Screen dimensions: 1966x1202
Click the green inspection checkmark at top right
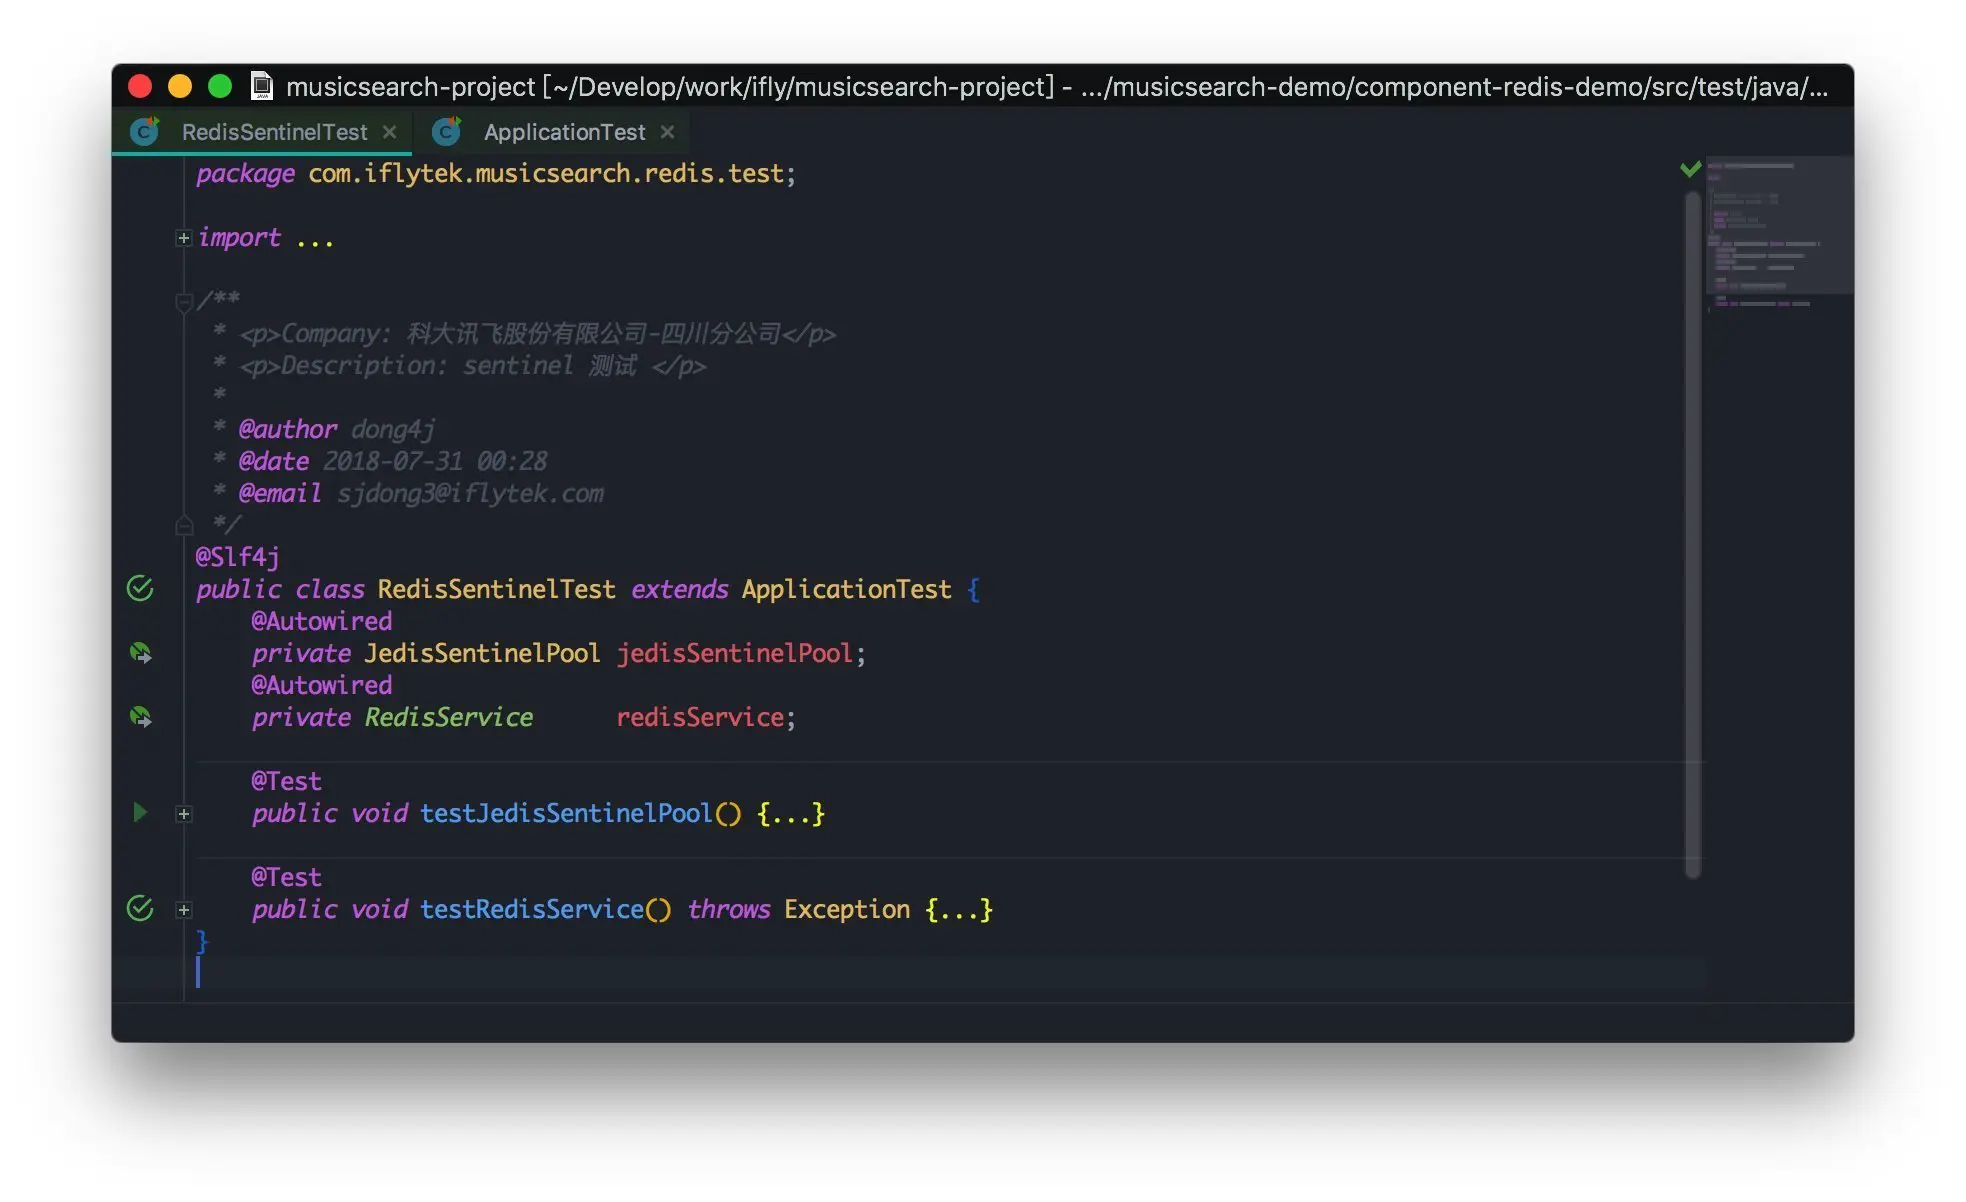click(x=1690, y=169)
